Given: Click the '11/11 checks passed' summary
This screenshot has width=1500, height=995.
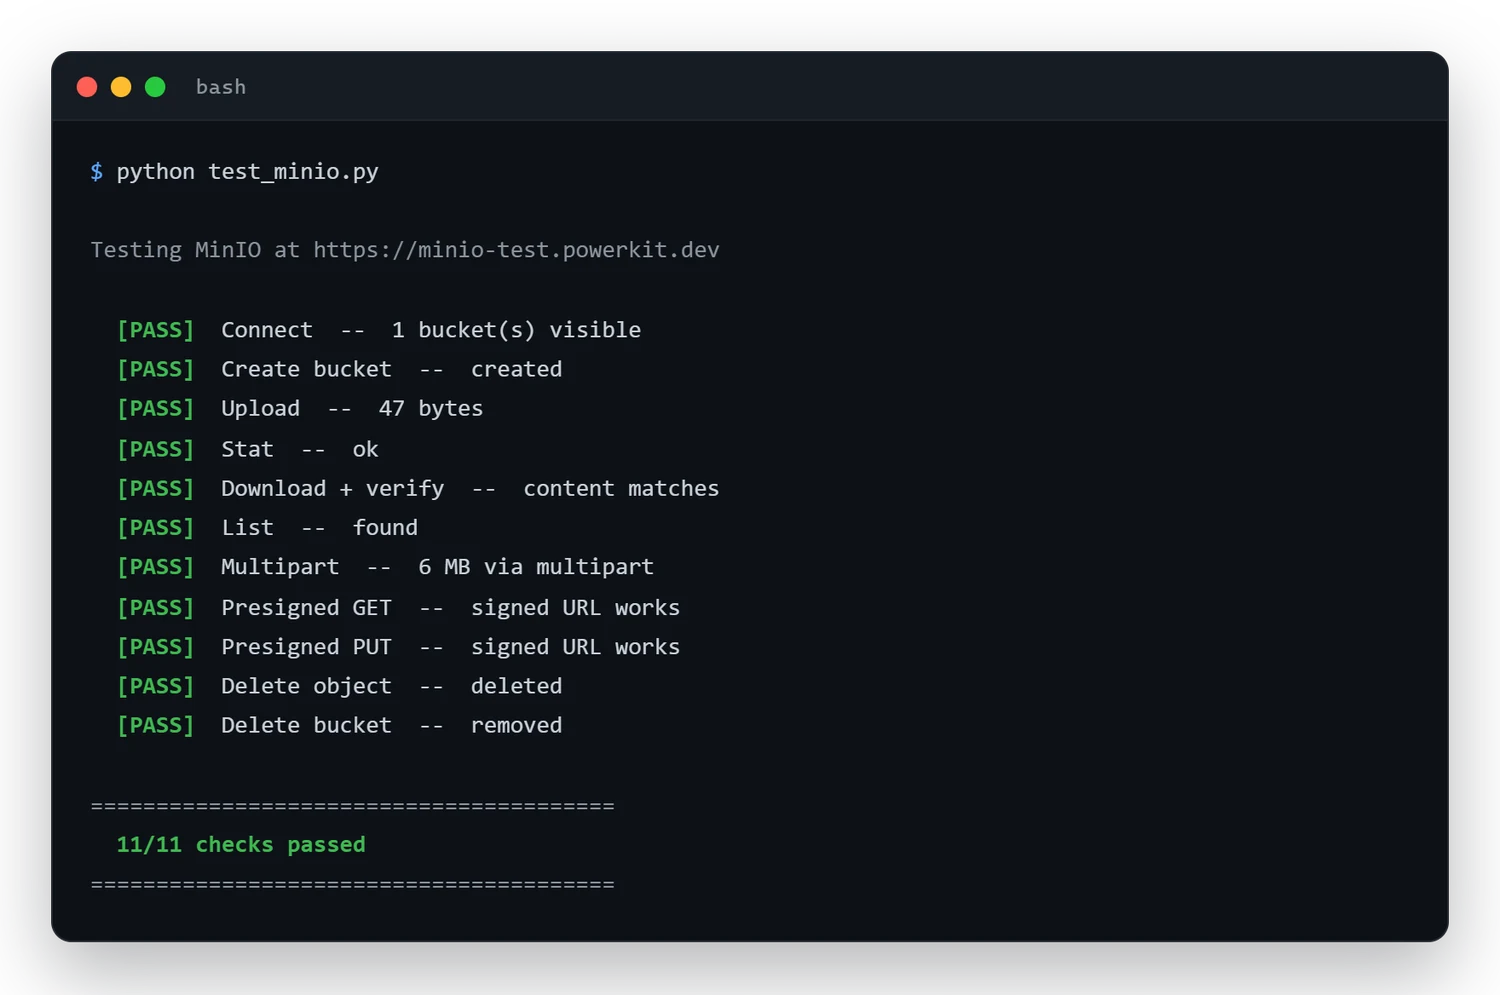Looking at the screenshot, I should [x=241, y=845].
